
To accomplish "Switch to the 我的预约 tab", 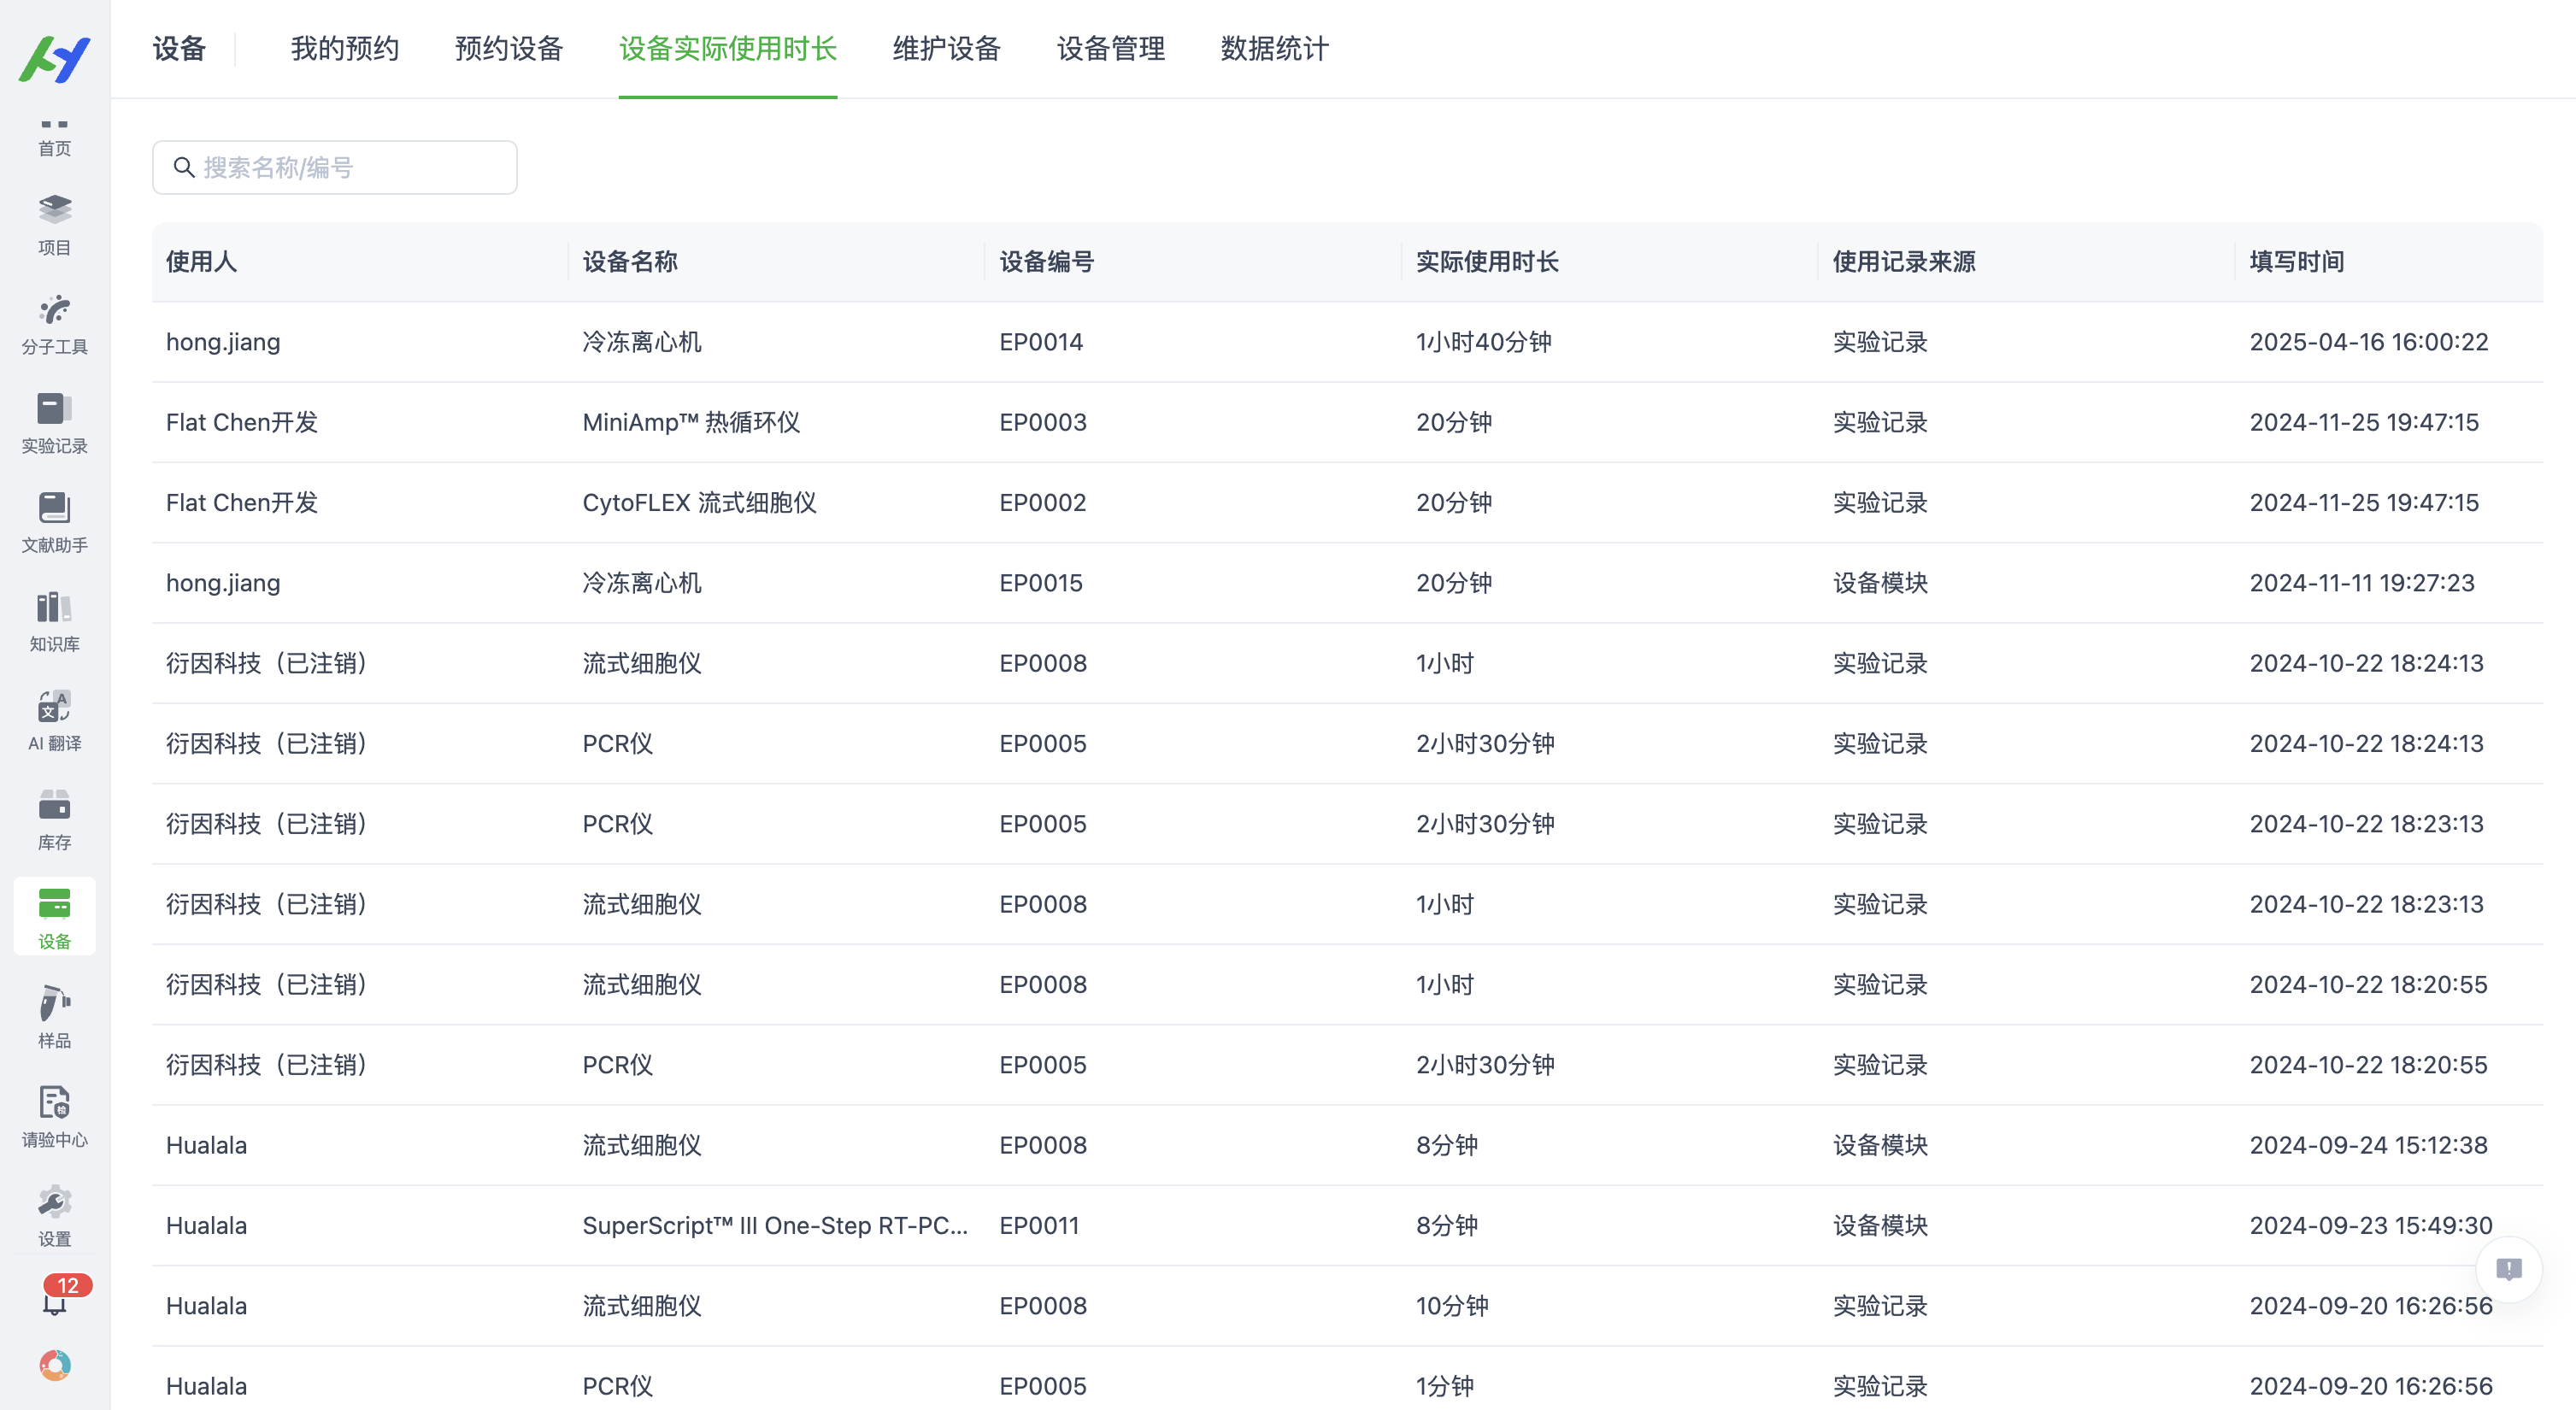I will pos(344,48).
